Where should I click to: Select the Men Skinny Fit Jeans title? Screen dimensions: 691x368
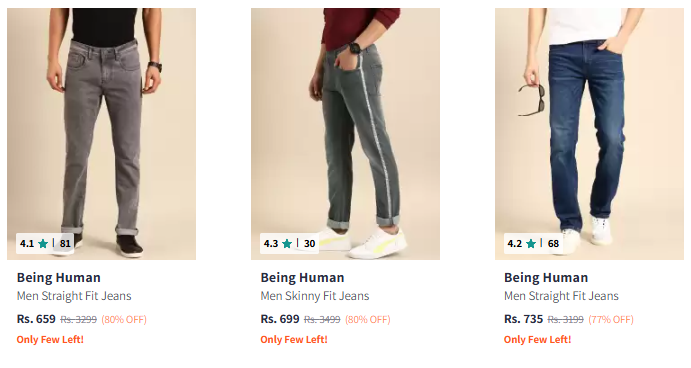[315, 296]
